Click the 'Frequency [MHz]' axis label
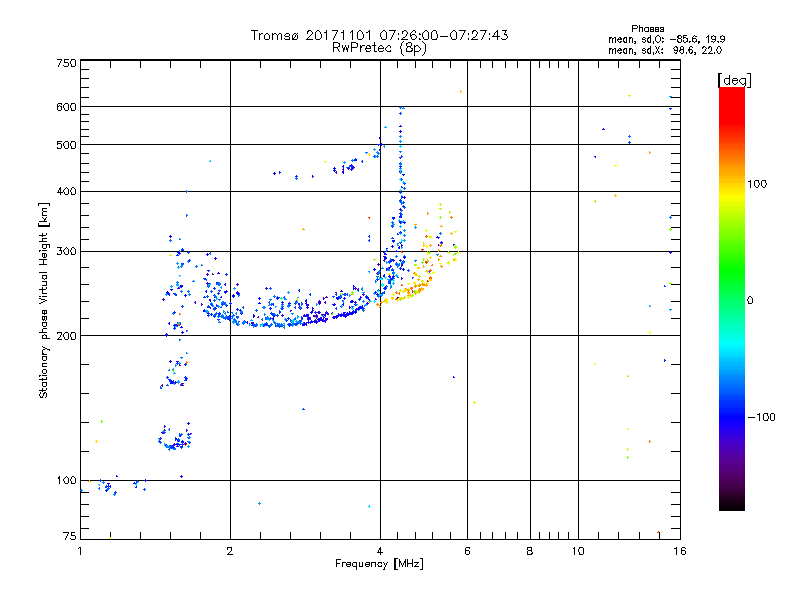Viewport: 800px width, 600px height. (x=380, y=564)
